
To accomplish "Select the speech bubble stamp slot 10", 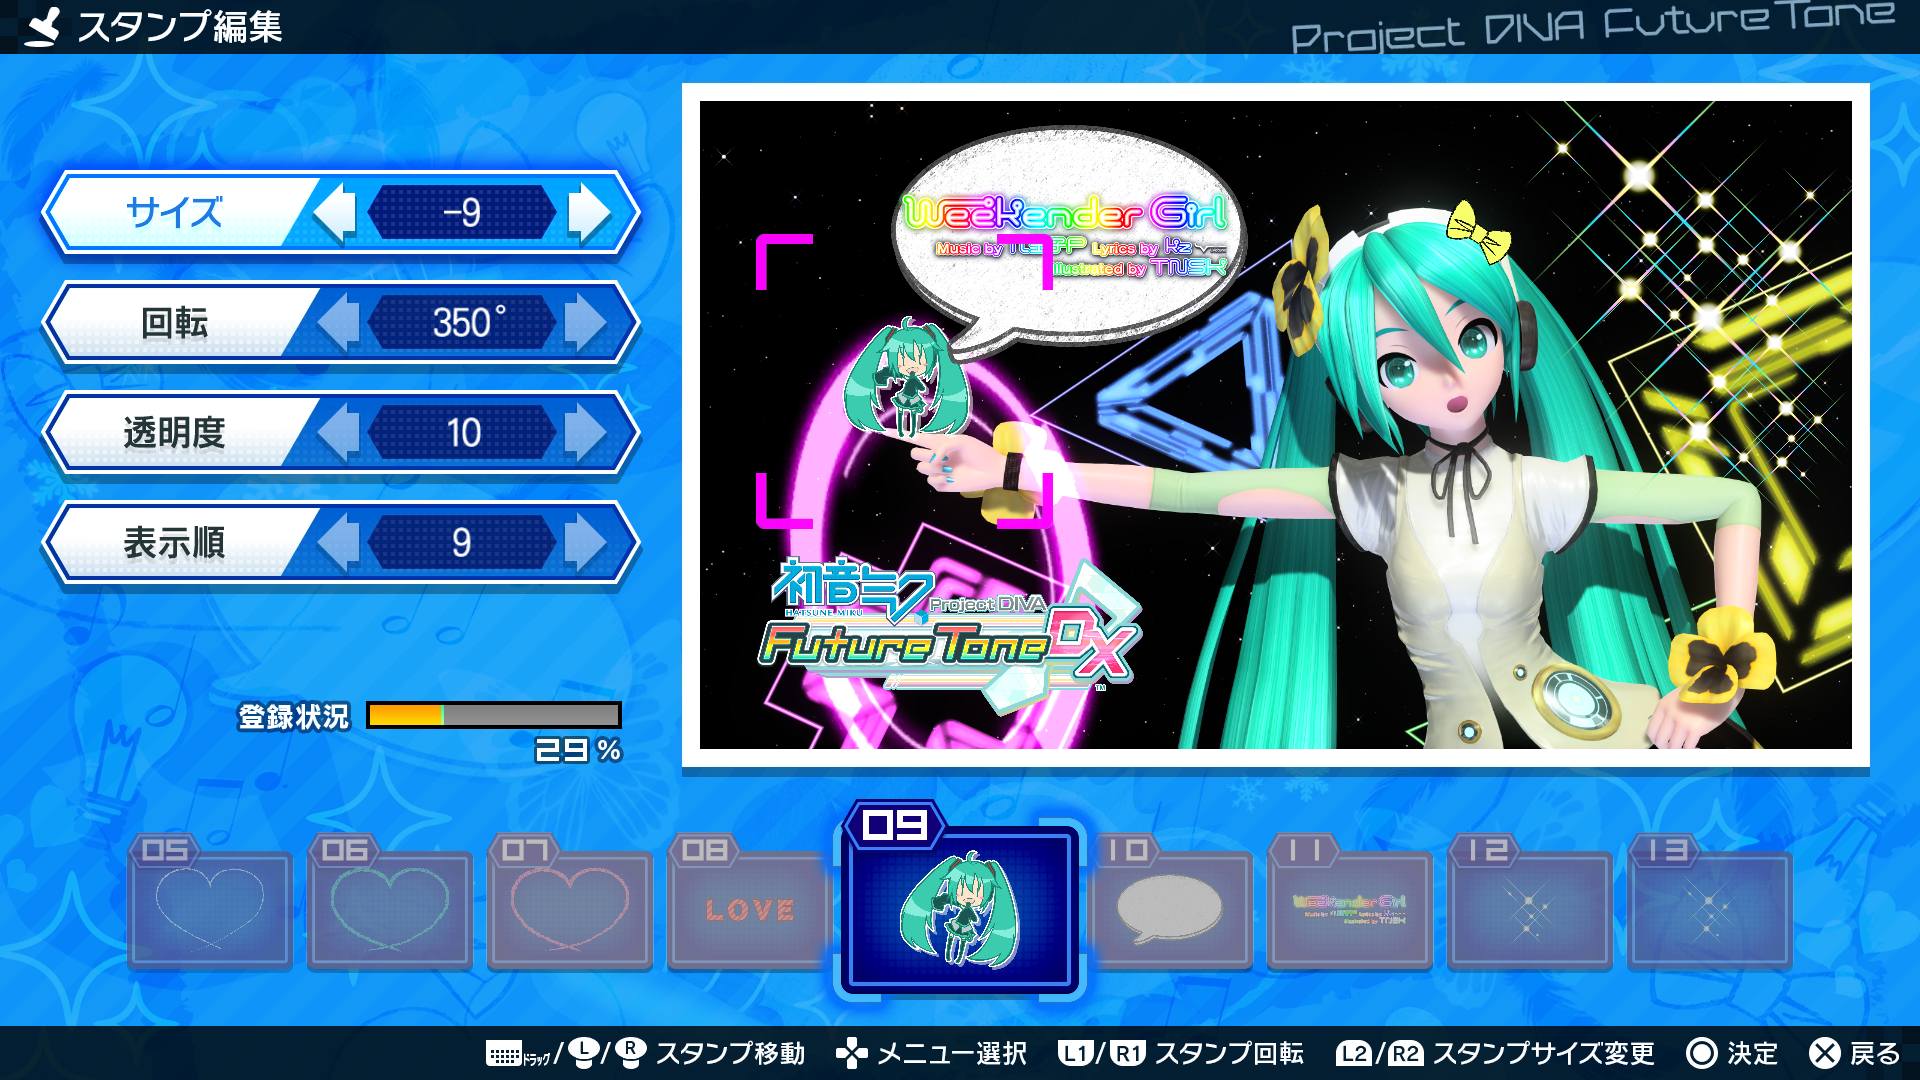I will click(1170, 909).
